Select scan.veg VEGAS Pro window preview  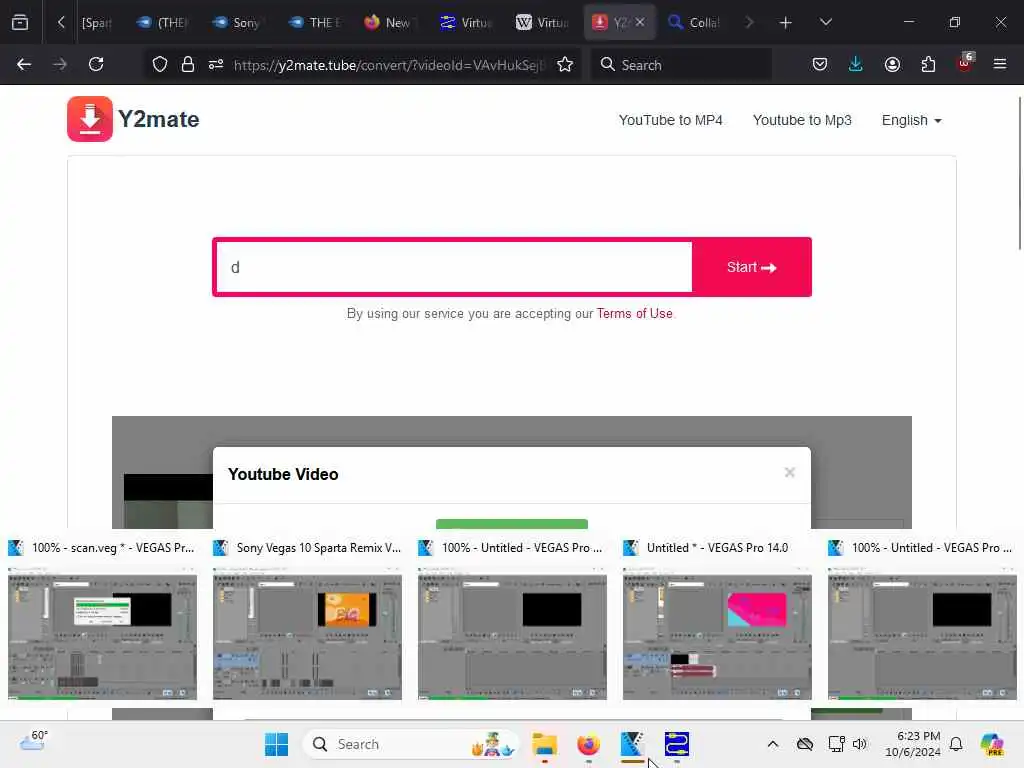pos(102,618)
